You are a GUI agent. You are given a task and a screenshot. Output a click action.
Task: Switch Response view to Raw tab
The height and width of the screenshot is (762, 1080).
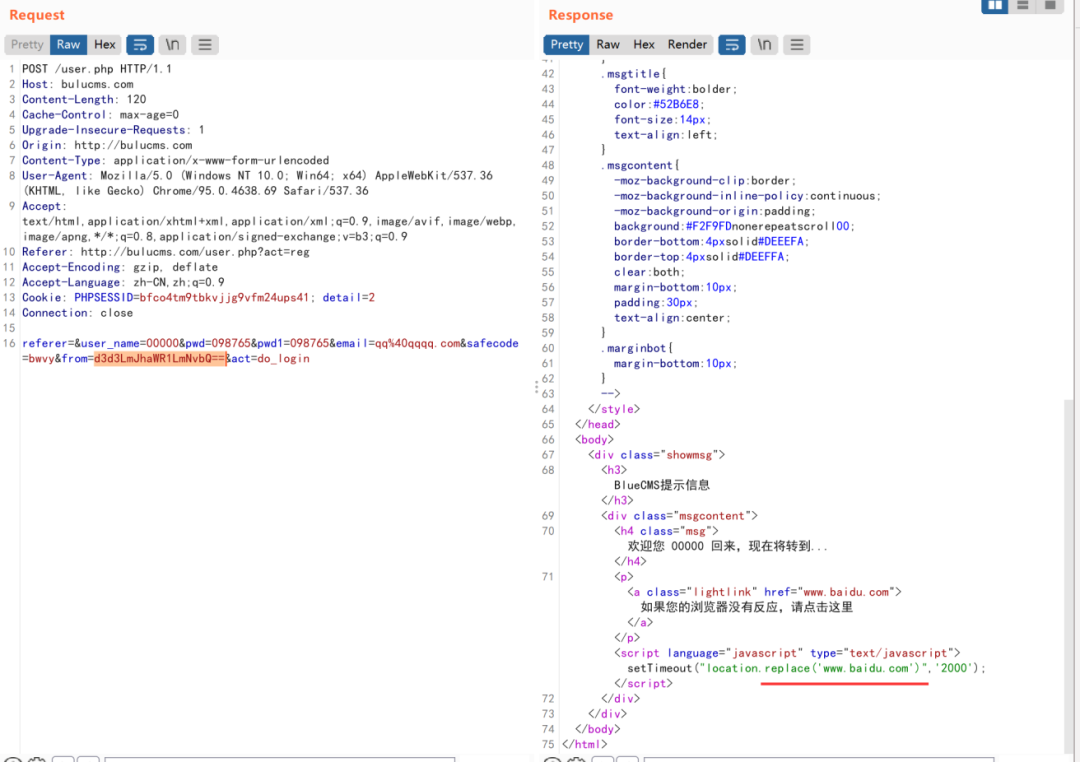pos(608,44)
